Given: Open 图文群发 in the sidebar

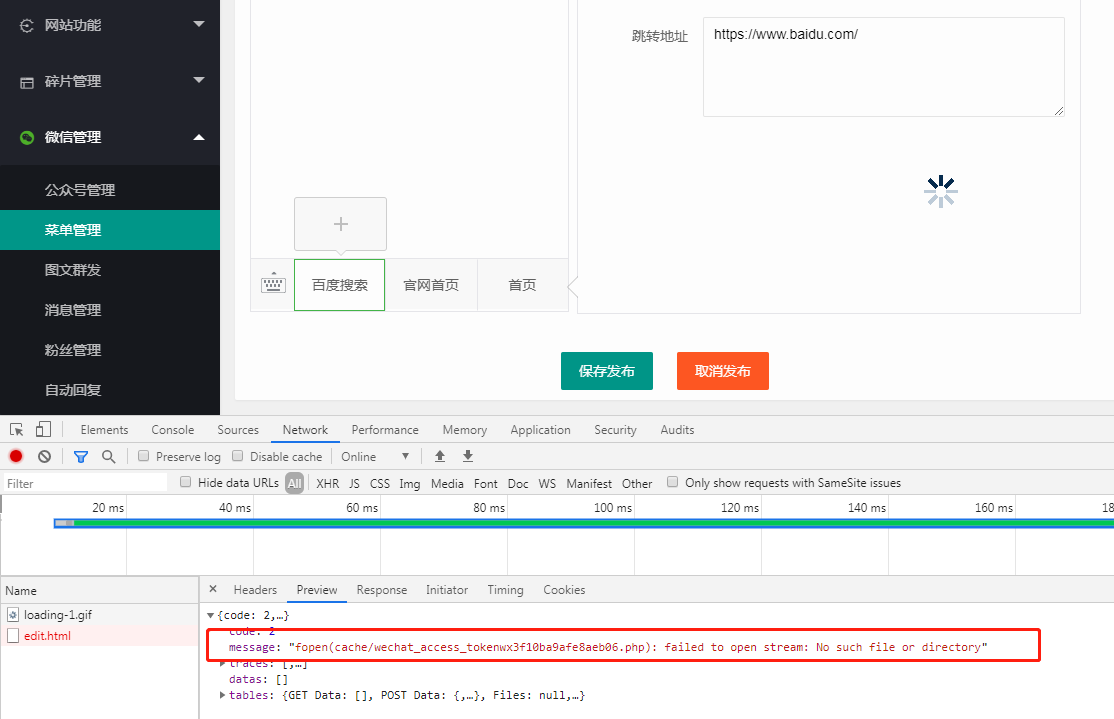Looking at the screenshot, I should (110, 270).
